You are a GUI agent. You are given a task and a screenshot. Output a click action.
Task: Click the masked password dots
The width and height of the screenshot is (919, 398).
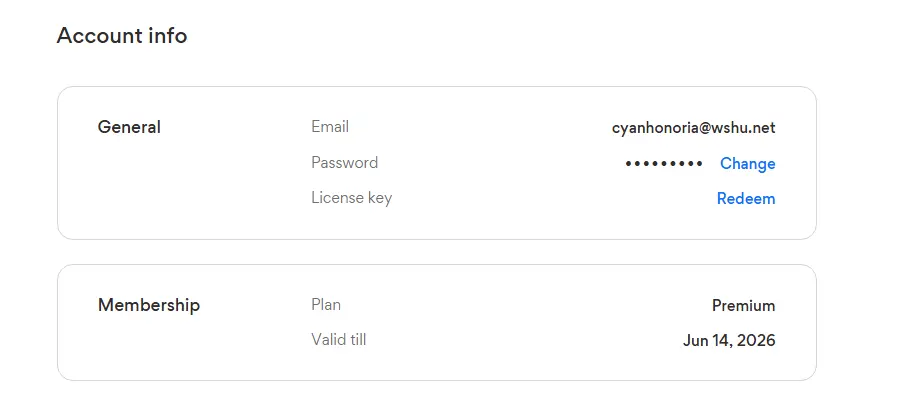tap(664, 164)
